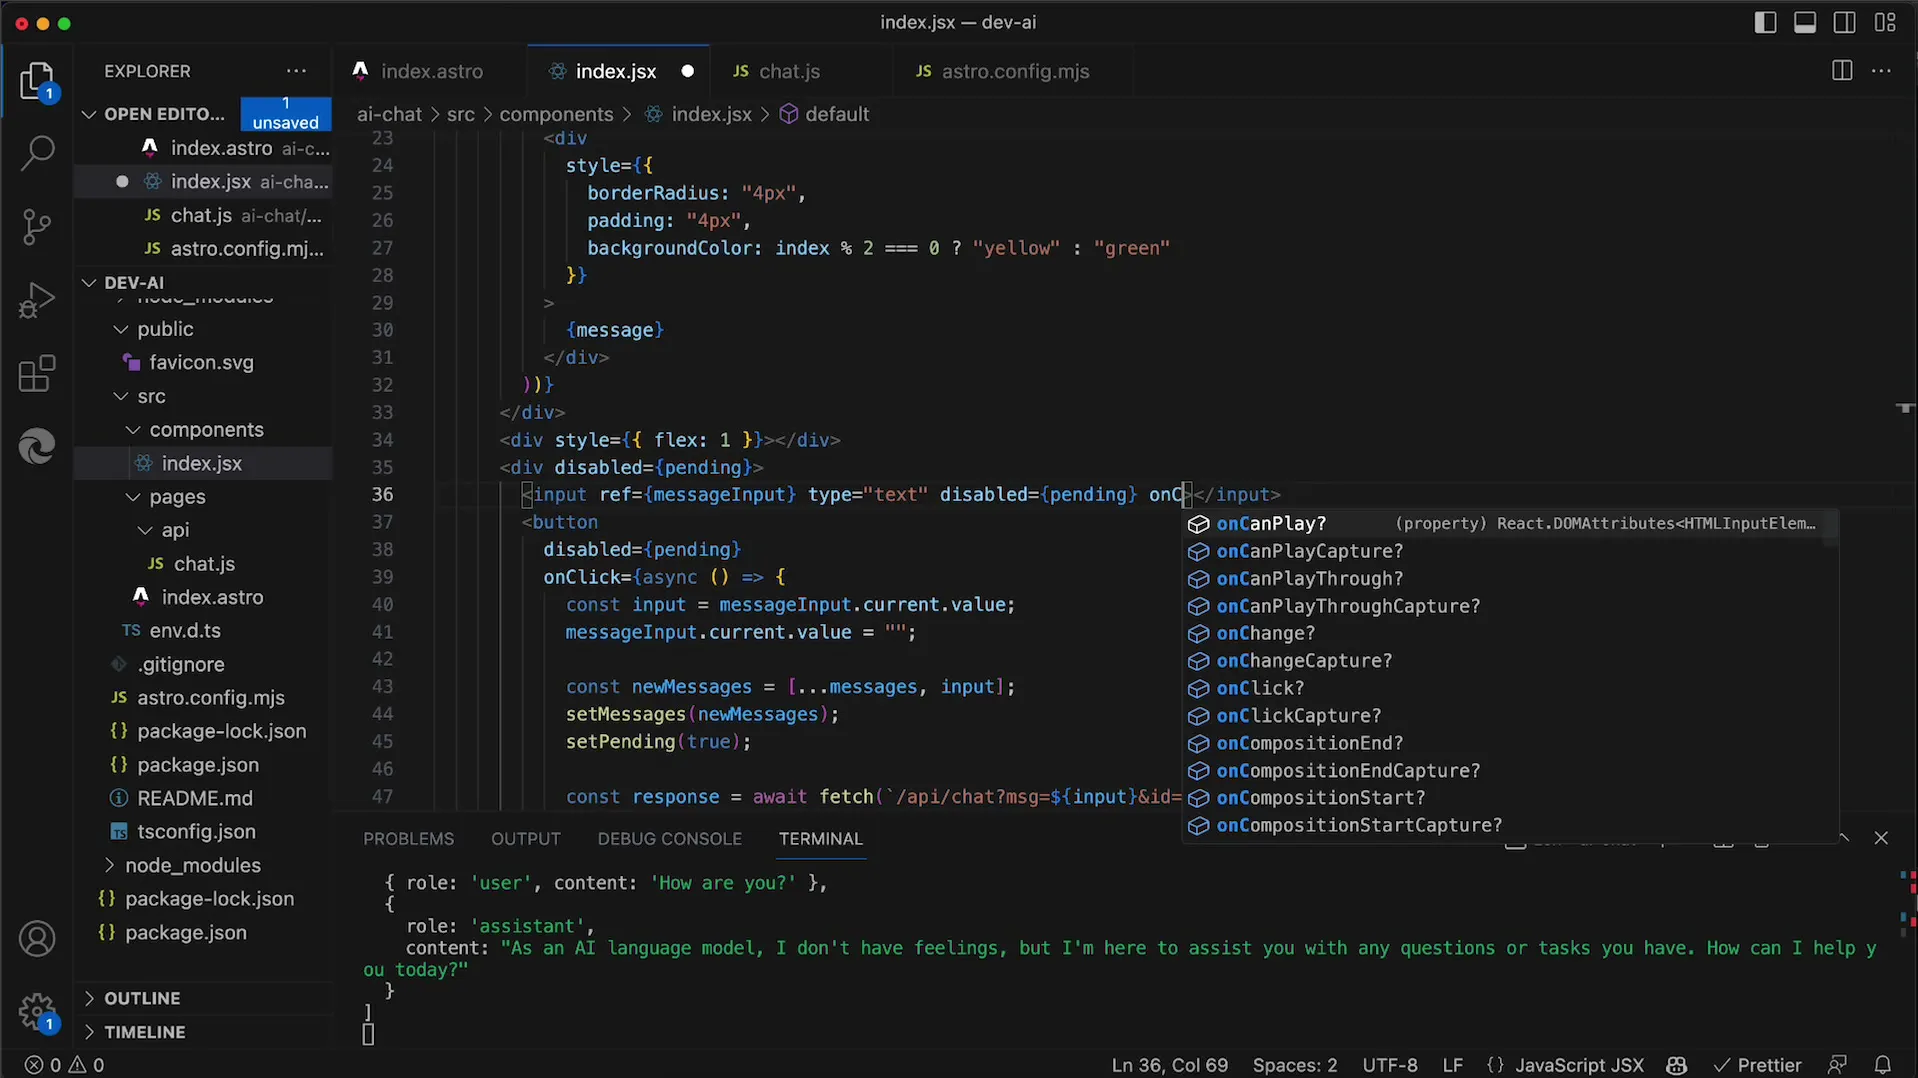Maximize panel size with chevron icon
Viewport: 1918px width, 1078px height.
coord(1844,838)
